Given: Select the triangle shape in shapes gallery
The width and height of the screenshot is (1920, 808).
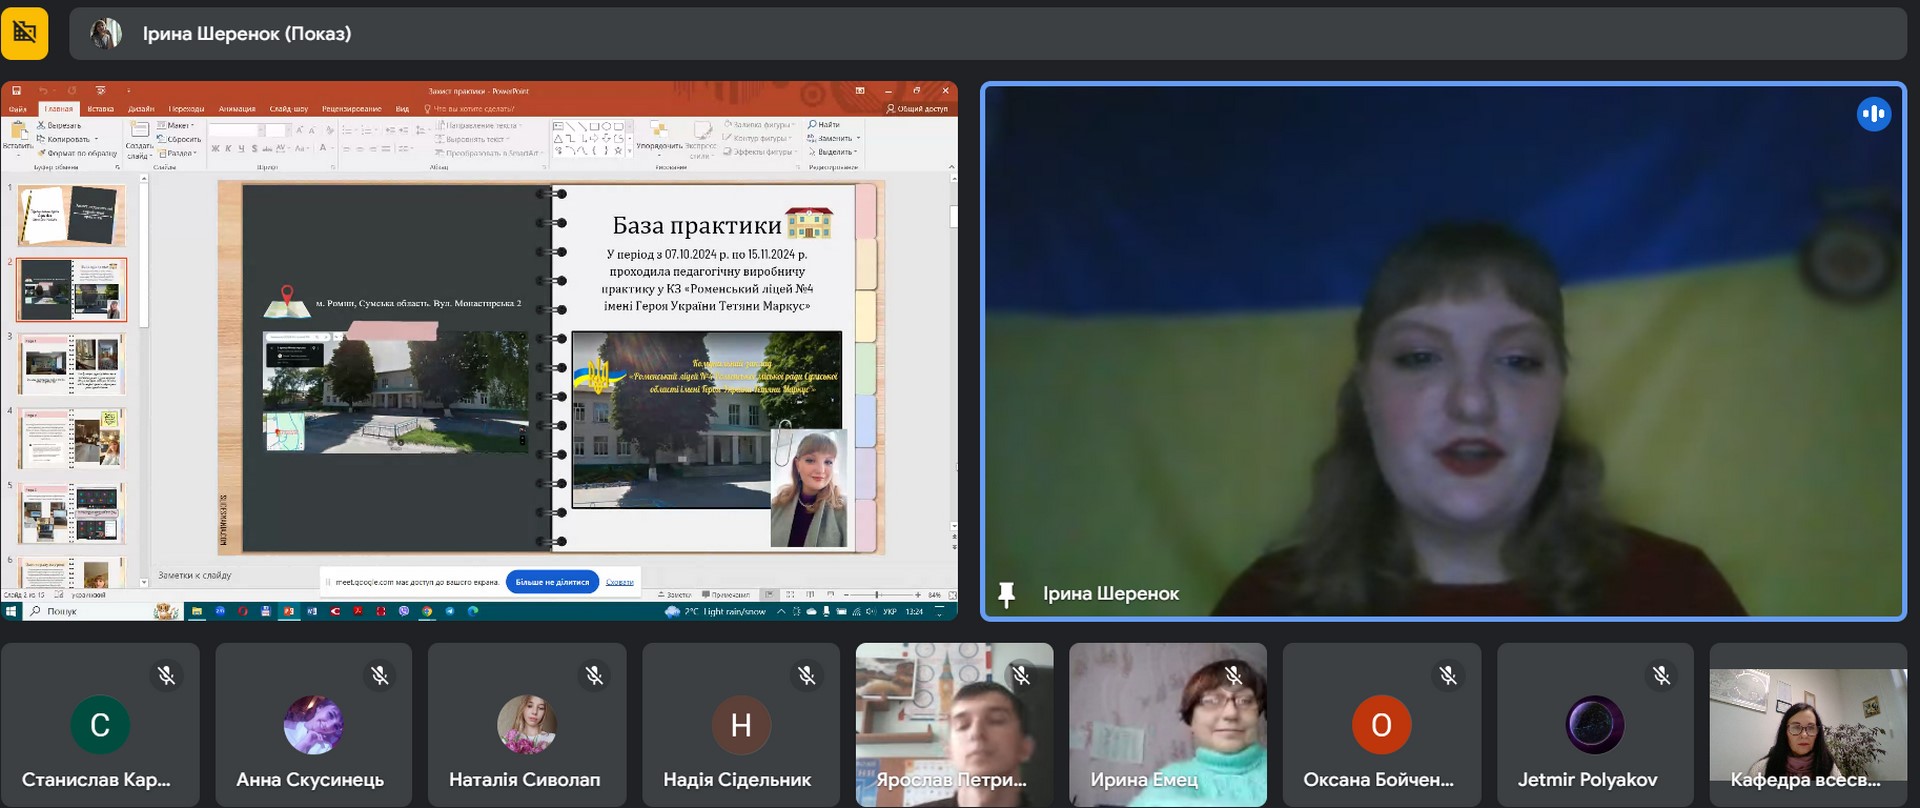Looking at the screenshot, I should (558, 139).
